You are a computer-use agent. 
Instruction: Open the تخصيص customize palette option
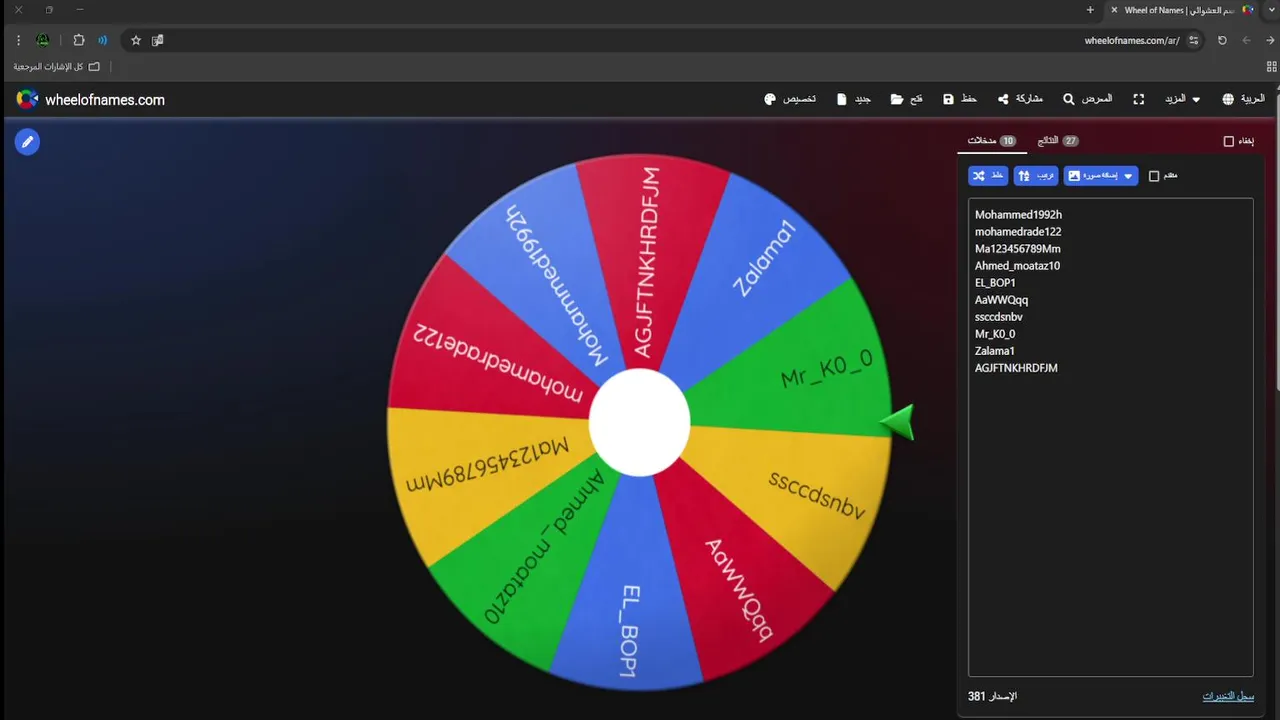[x=790, y=99]
